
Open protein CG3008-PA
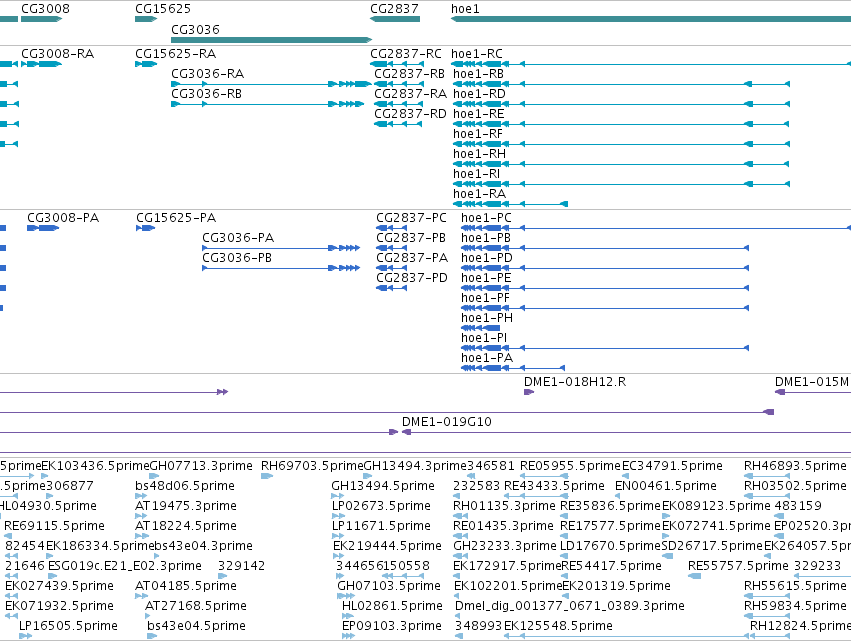(63, 218)
